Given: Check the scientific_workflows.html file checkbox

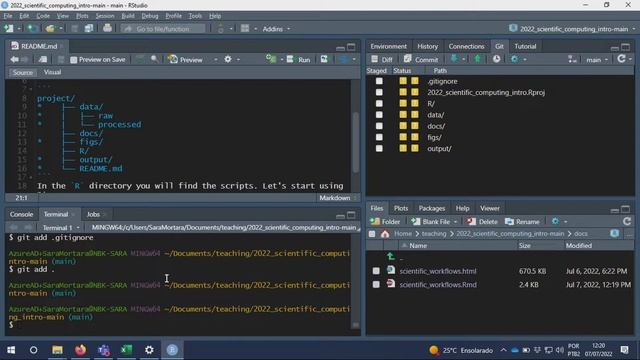Looking at the screenshot, I should [376, 271].
